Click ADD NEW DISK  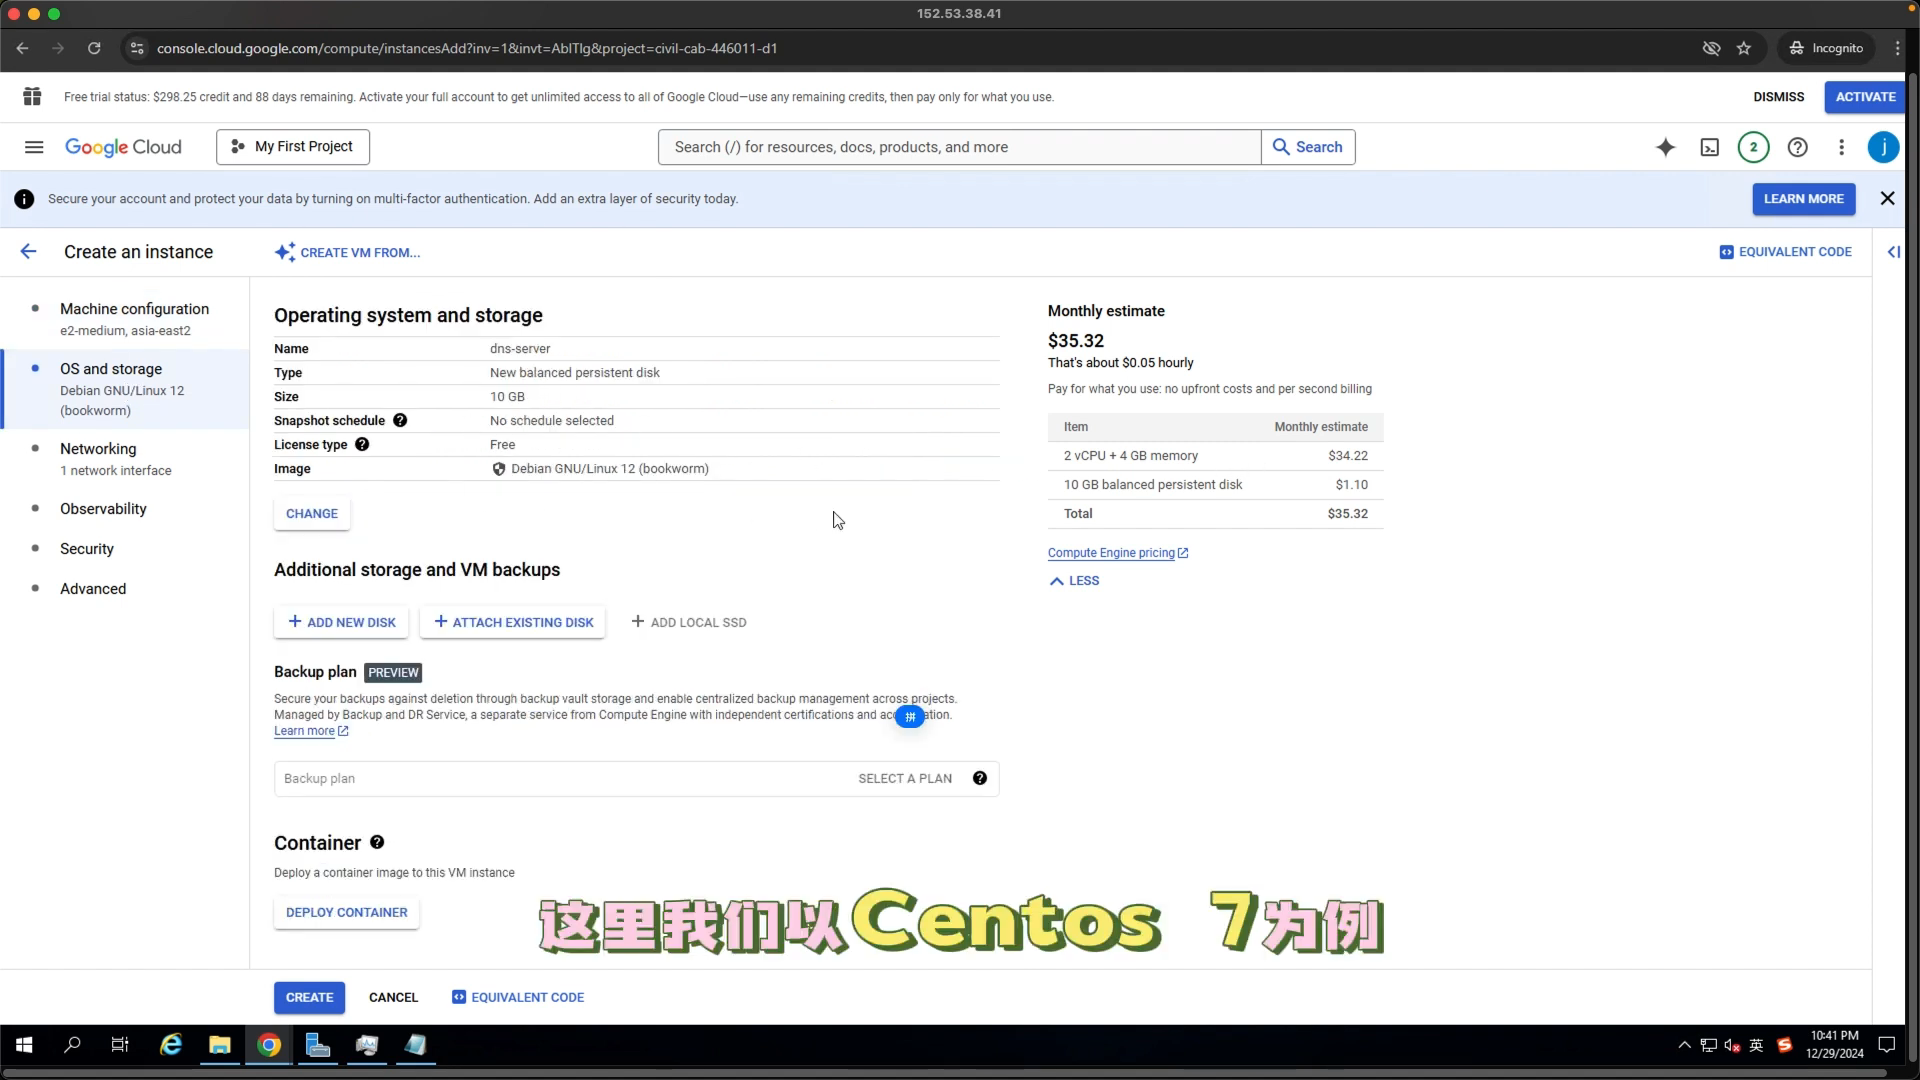click(342, 622)
